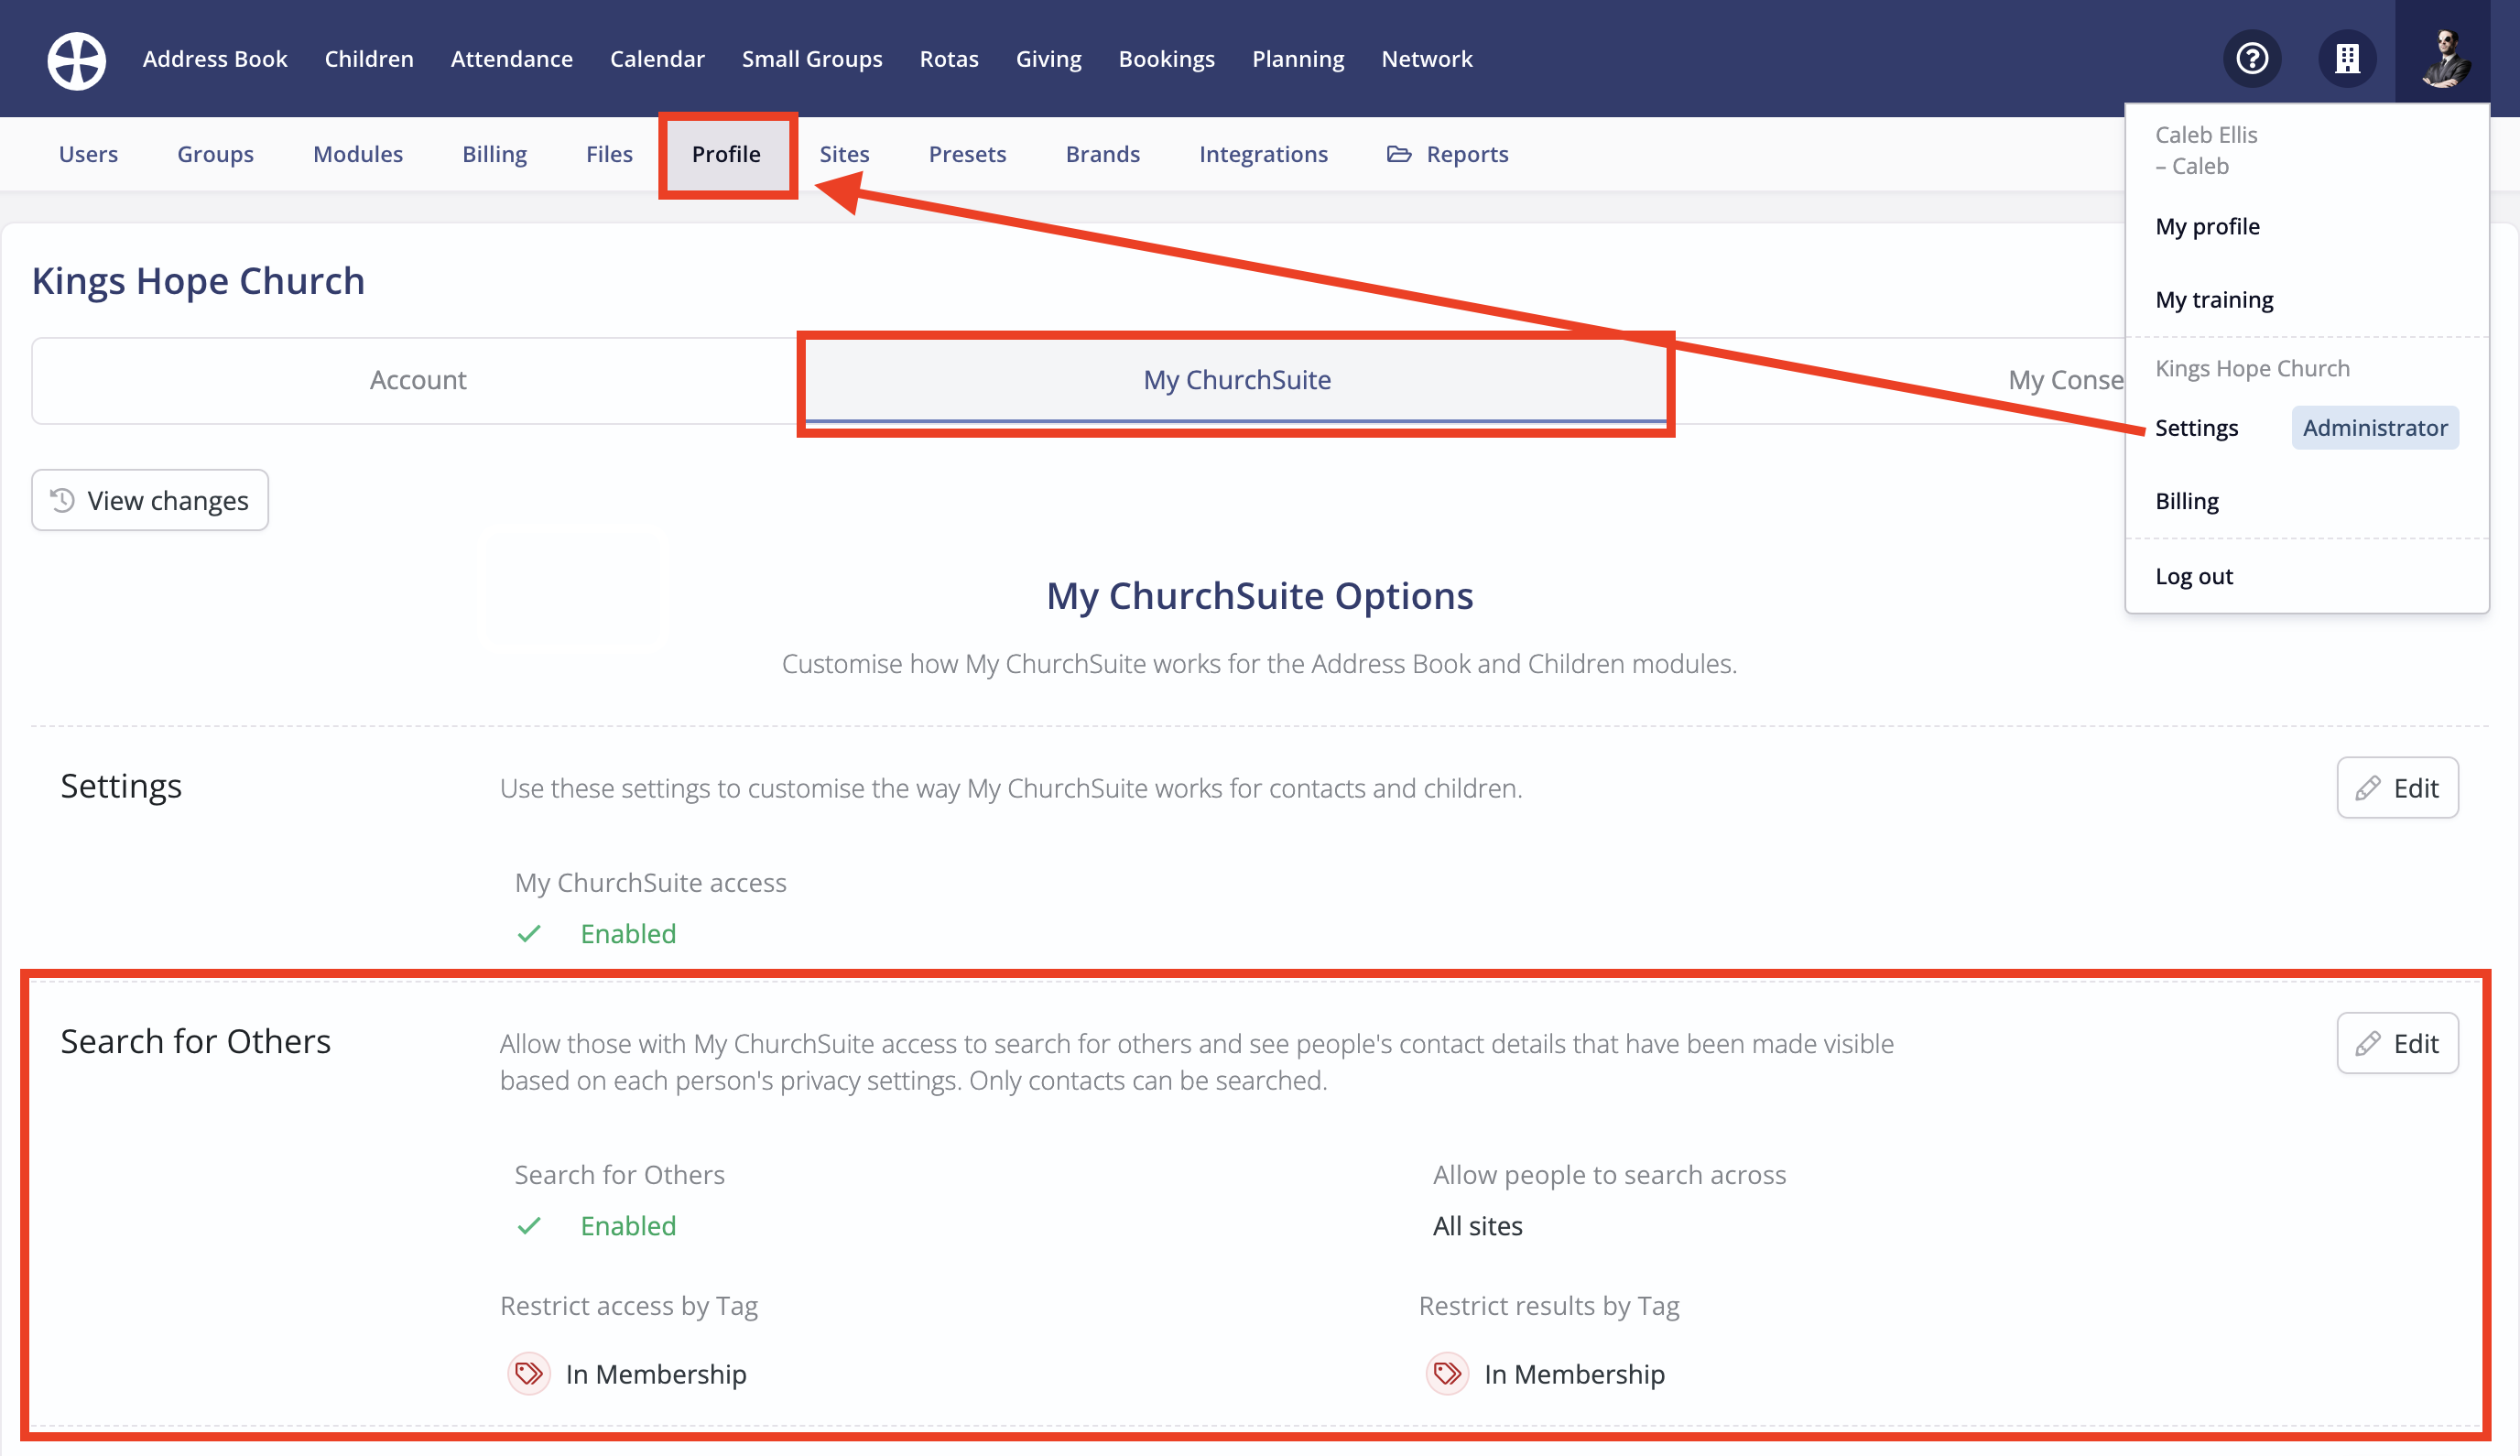Viewport: 2520px width, 1456px height.
Task: Edit the Settings section
Action: 2397,788
